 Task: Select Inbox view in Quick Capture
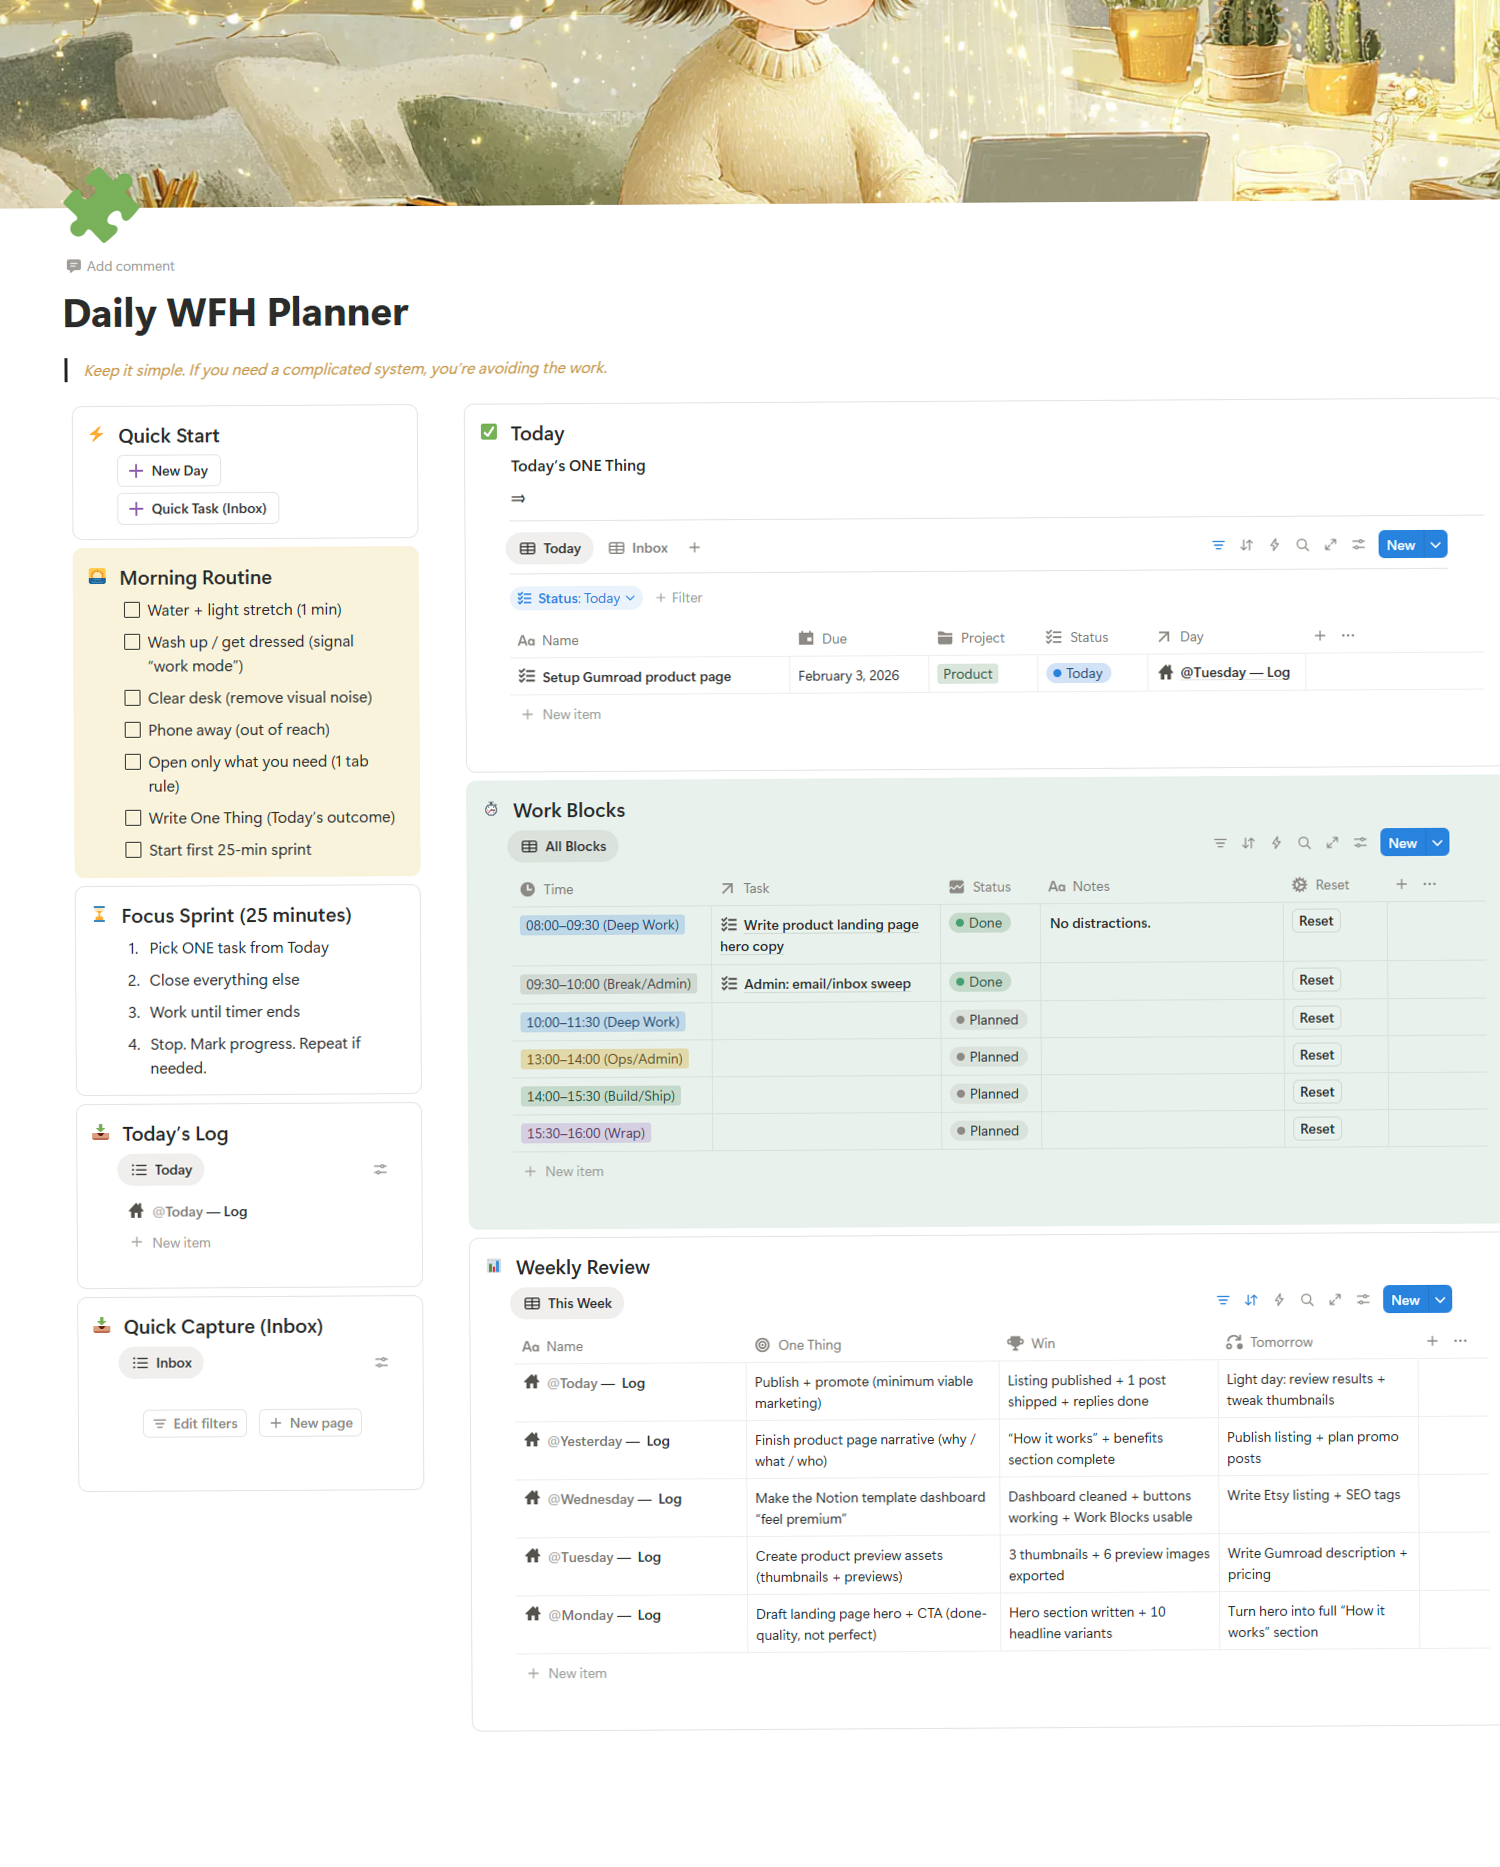click(161, 1363)
